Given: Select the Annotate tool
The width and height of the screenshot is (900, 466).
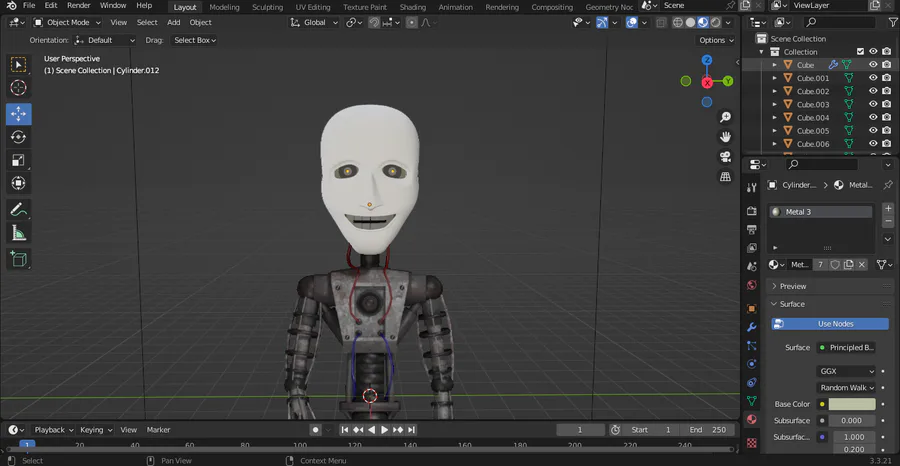Looking at the screenshot, I should pyautogui.click(x=18, y=209).
